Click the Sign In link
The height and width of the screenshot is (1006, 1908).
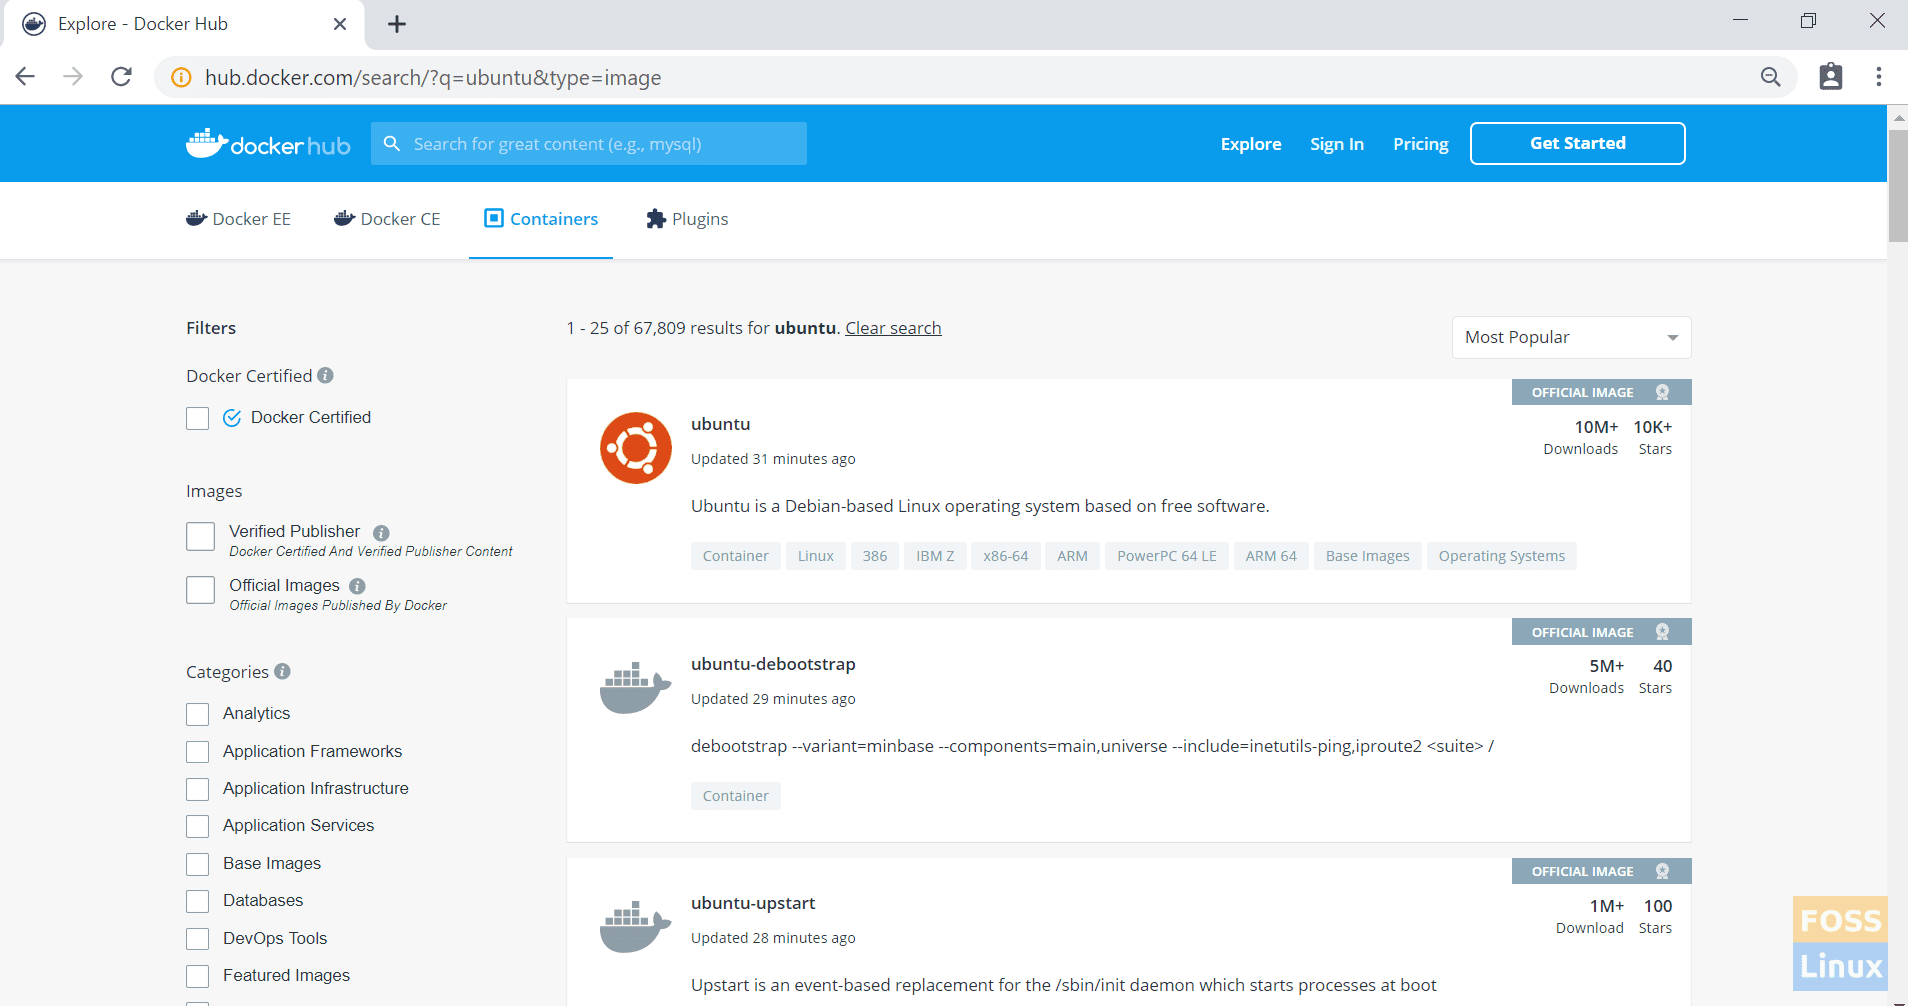click(x=1337, y=144)
